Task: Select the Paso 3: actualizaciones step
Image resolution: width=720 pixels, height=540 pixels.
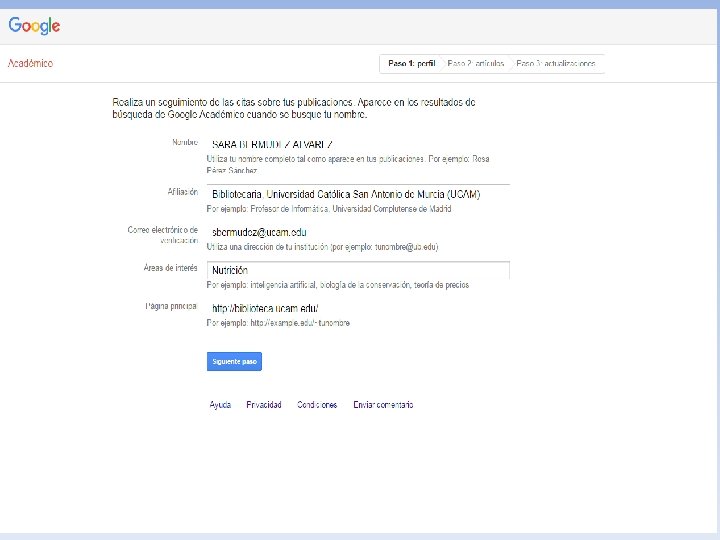Action: coord(556,63)
